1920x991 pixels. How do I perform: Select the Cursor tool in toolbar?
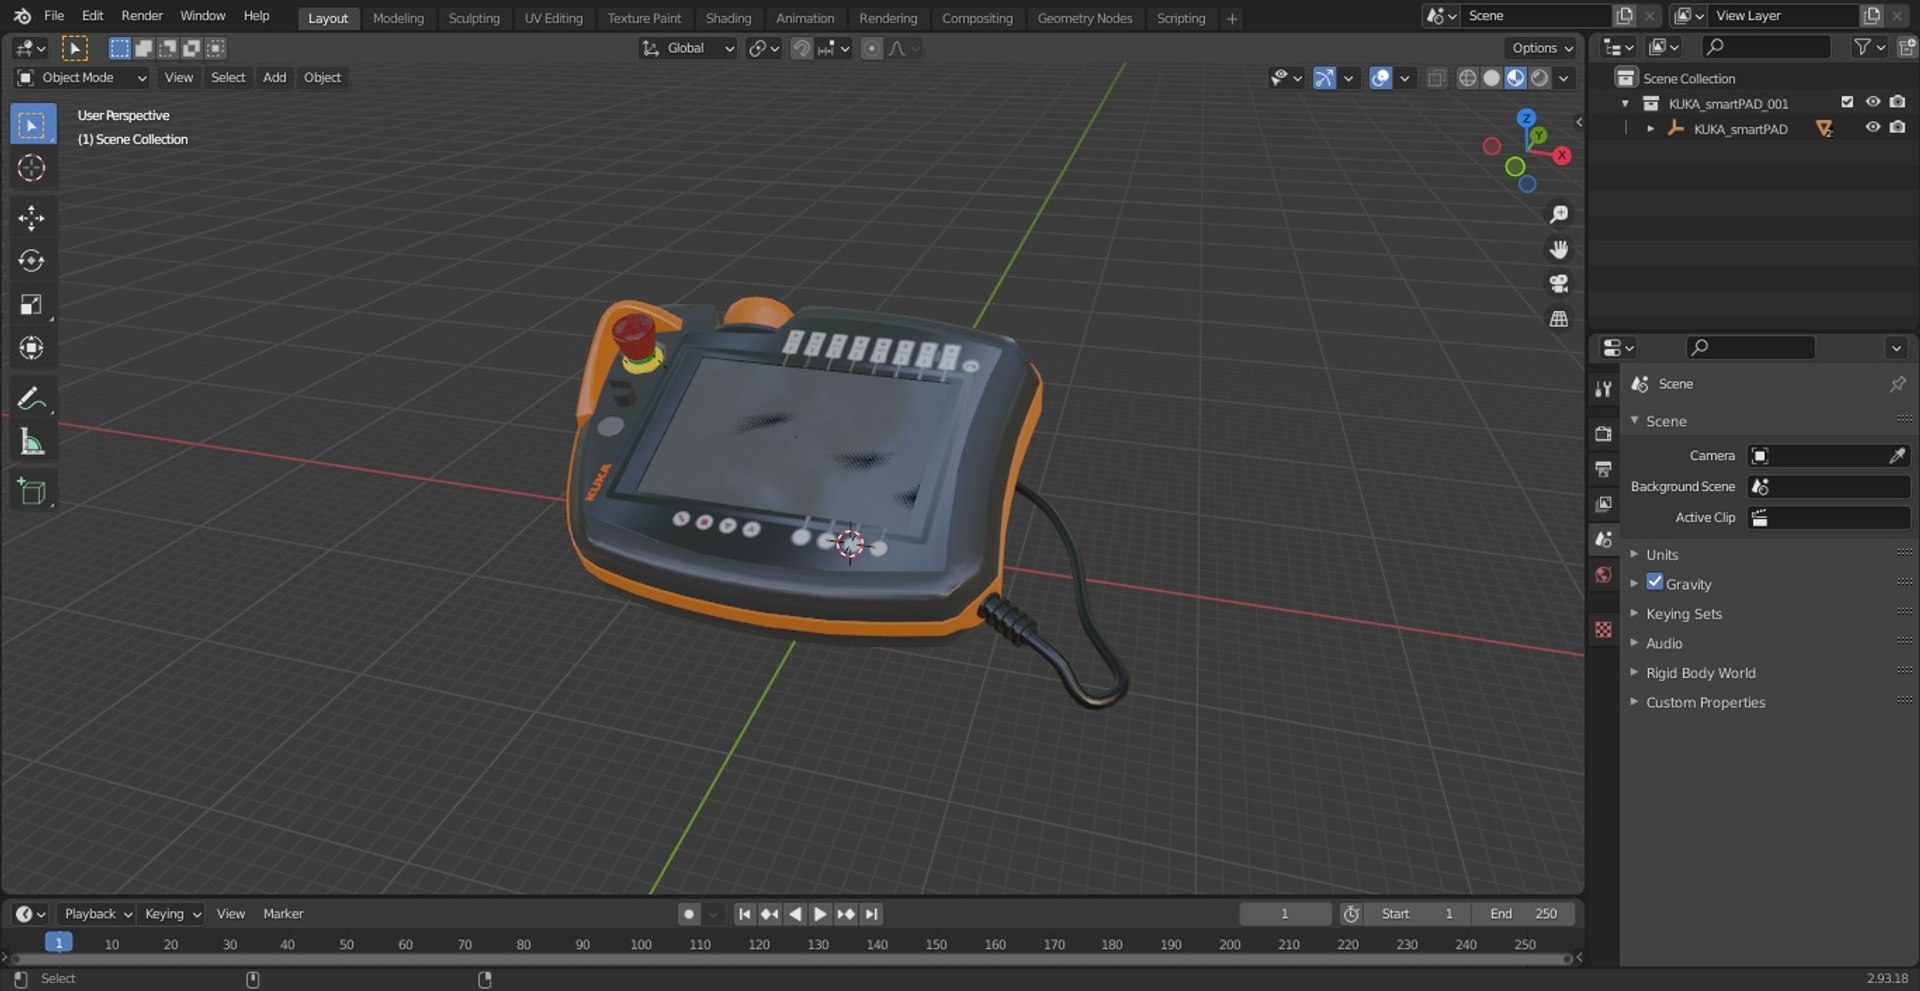point(31,168)
